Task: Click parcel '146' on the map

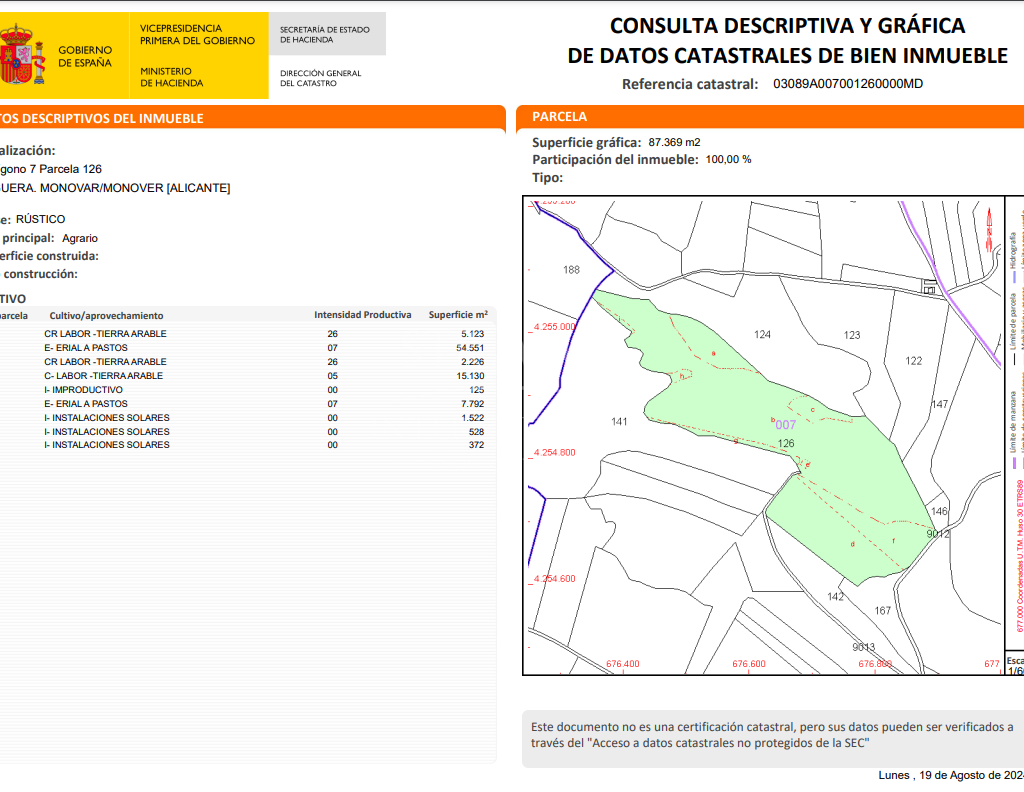Action: 939,511
